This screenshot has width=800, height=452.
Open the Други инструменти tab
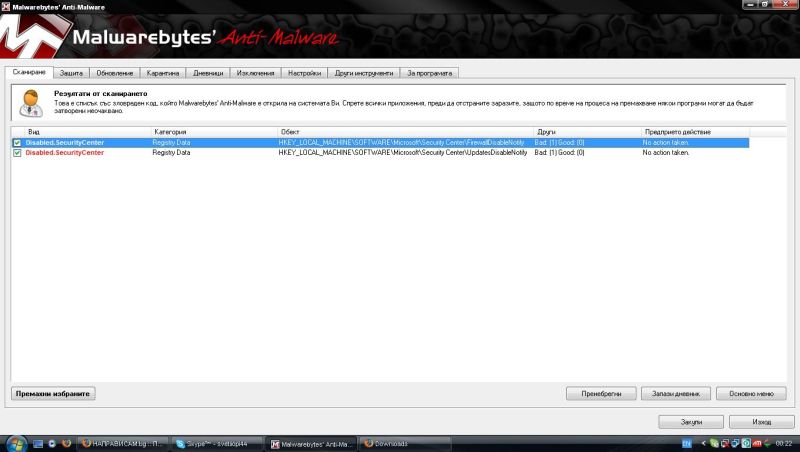coord(364,73)
